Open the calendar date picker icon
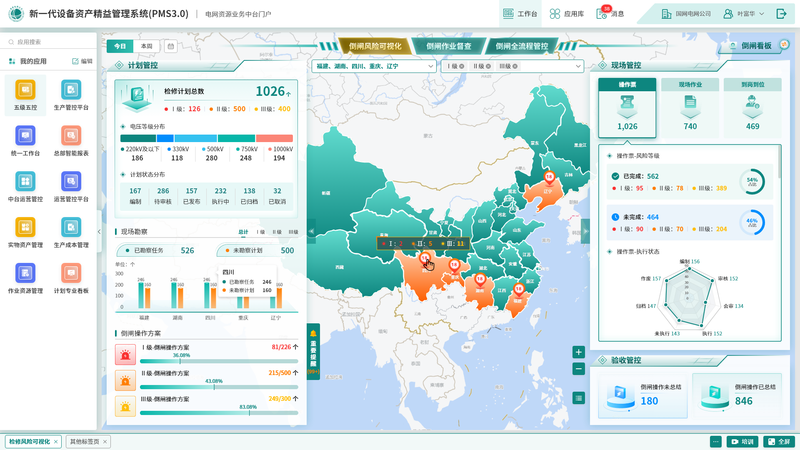800x450 pixels. (171, 46)
